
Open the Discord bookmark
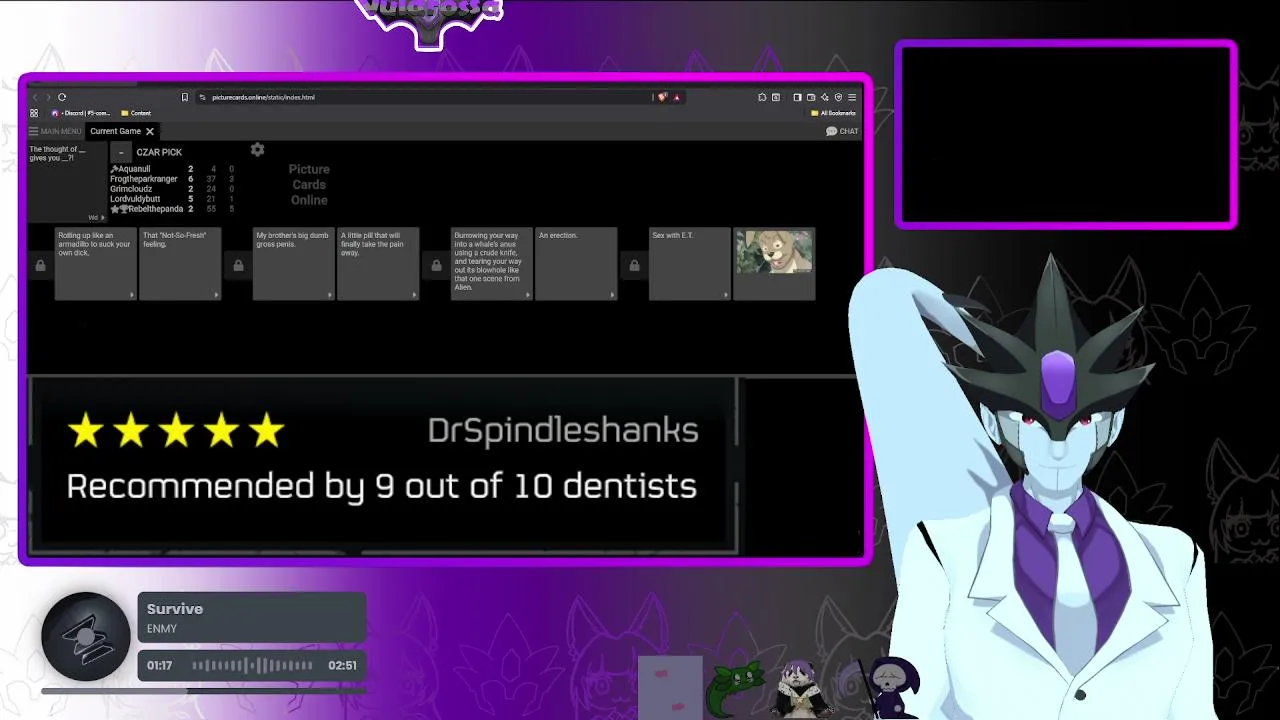click(x=80, y=113)
